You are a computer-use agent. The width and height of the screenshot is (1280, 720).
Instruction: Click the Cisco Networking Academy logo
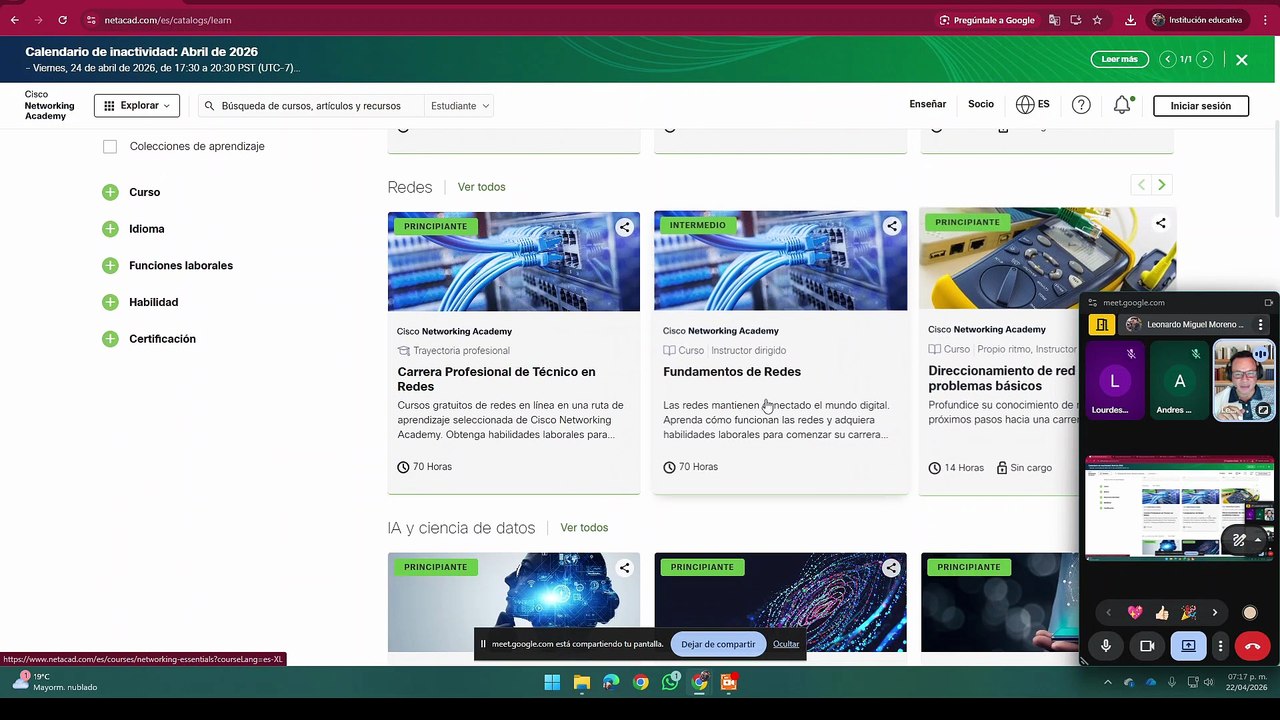[x=50, y=106]
